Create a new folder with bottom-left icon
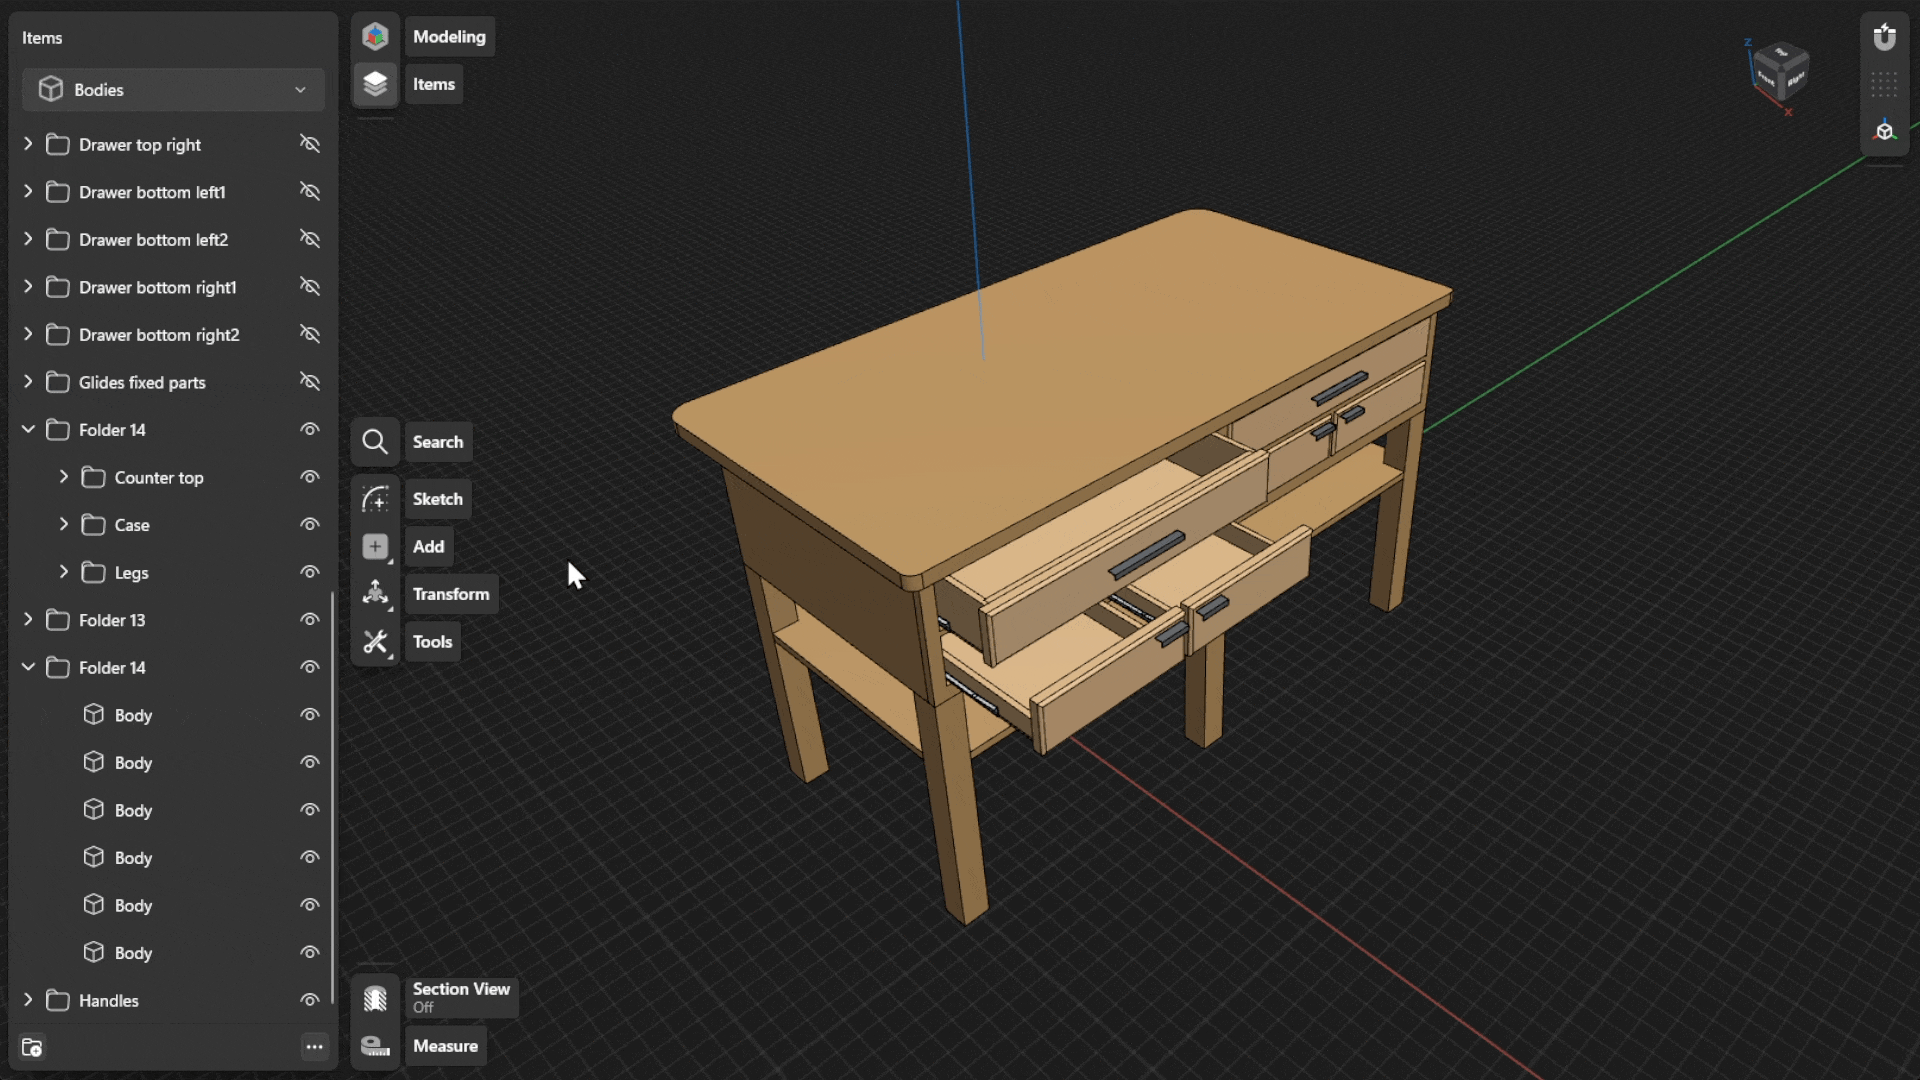Viewport: 1920px width, 1080px height. (32, 1047)
